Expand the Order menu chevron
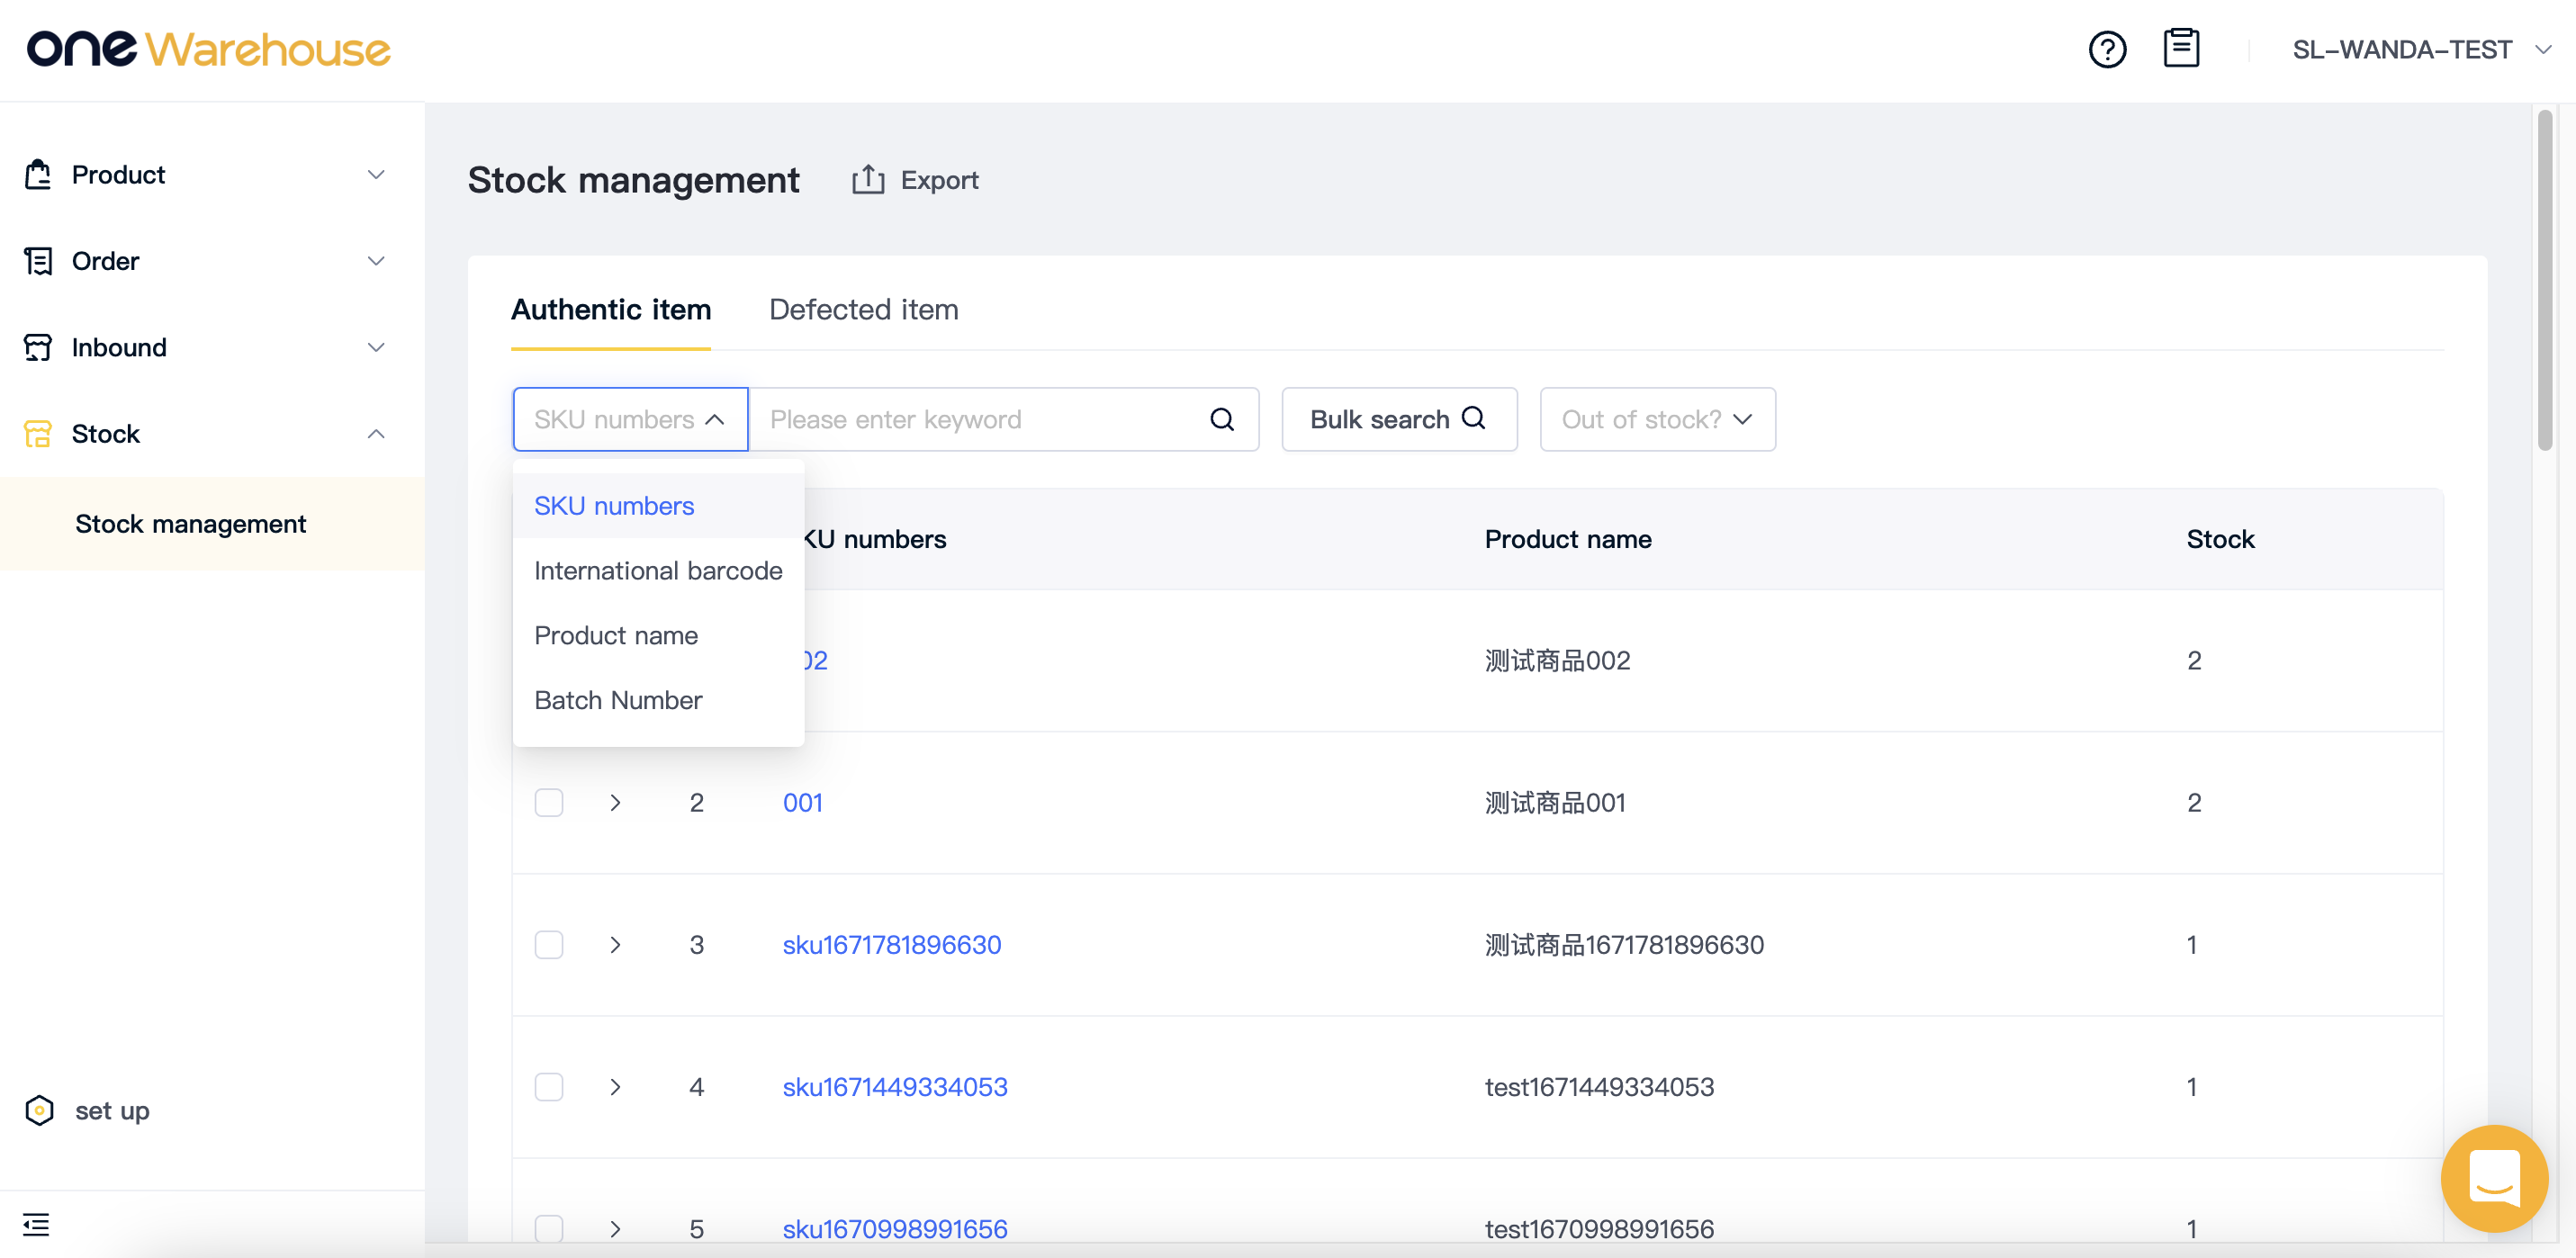Screen dimensions: 2576x1258 [x=376, y=261]
